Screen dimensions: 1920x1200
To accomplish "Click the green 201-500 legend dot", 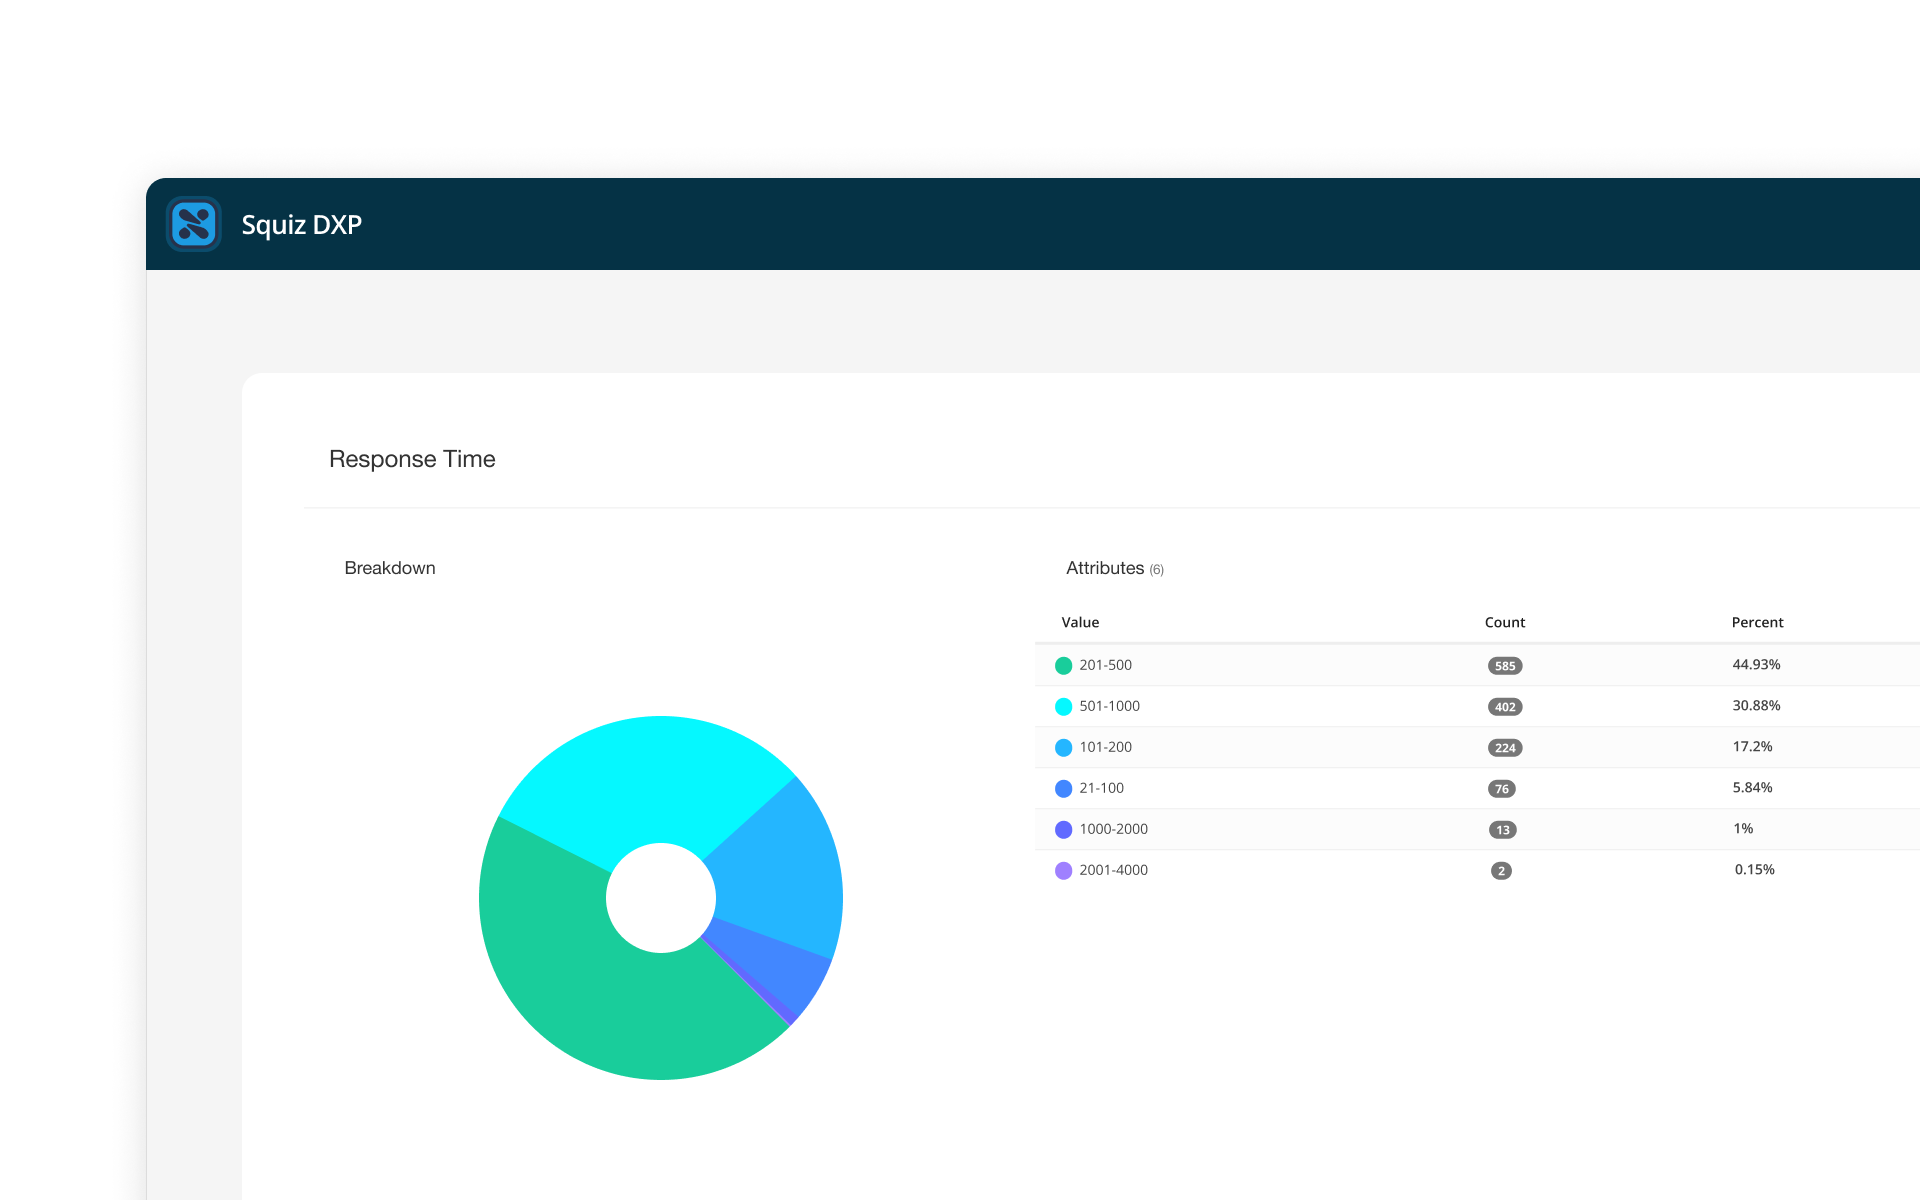I will 1063,666.
